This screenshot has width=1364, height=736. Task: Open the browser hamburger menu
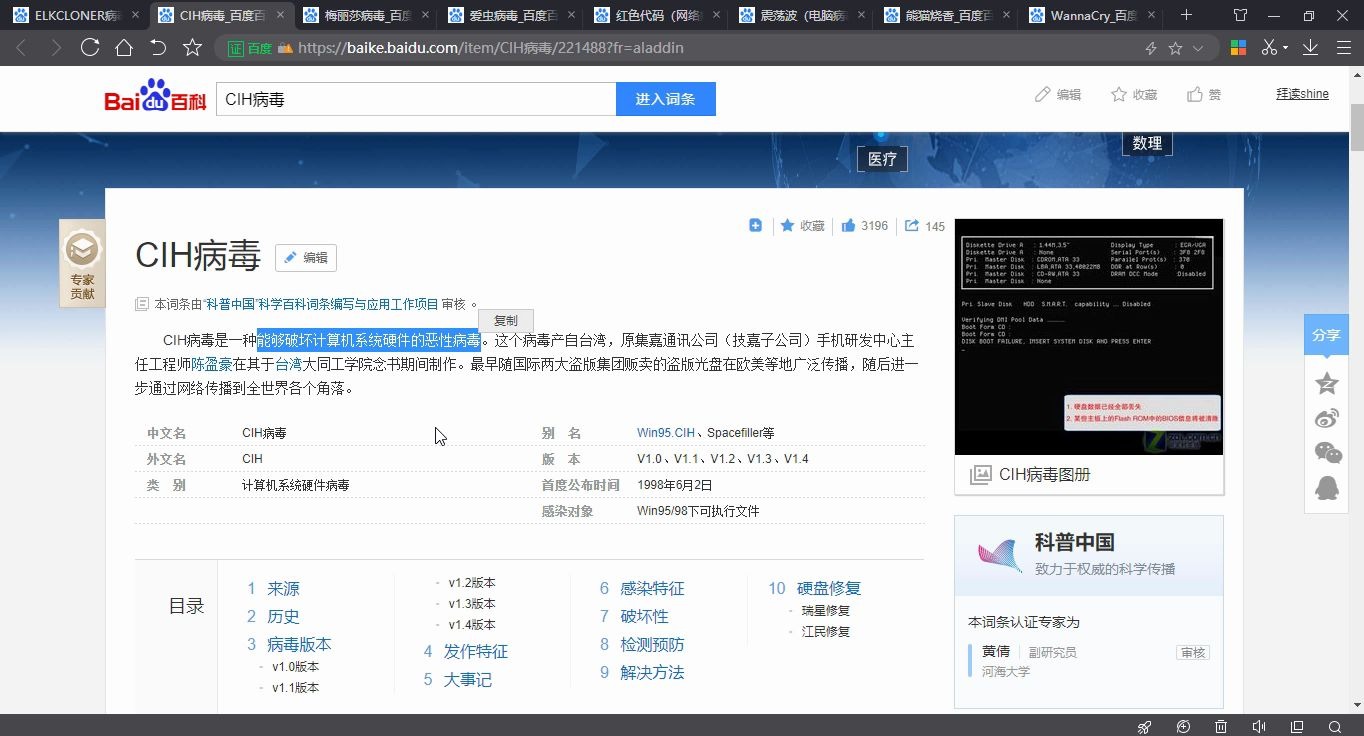point(1344,47)
